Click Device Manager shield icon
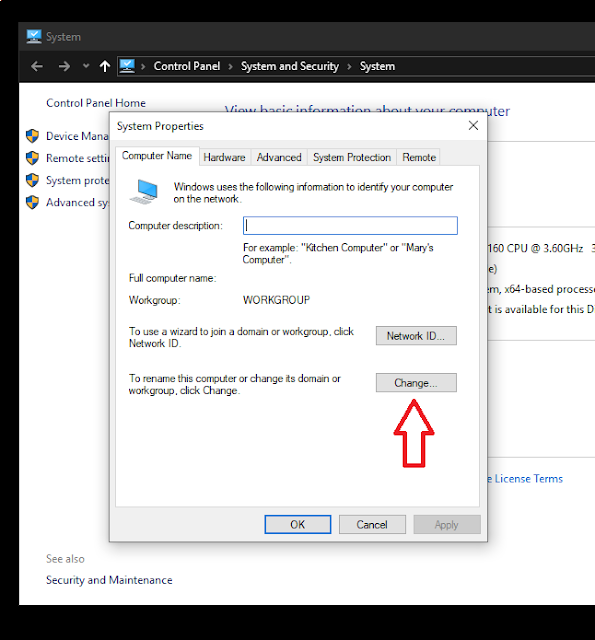This screenshot has height=640, width=595. tap(32, 136)
